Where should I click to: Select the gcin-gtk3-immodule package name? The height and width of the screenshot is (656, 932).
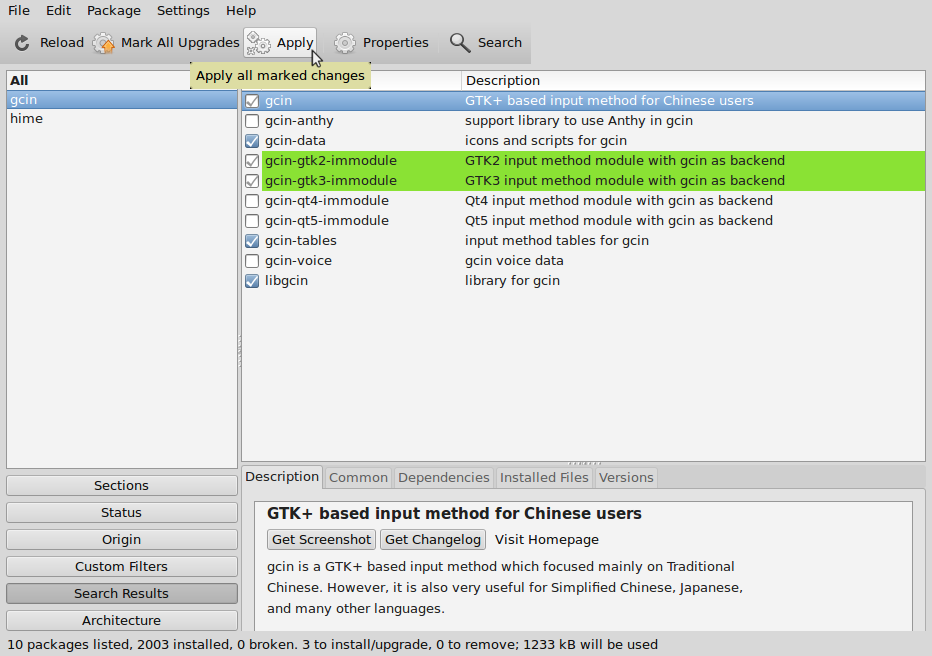[330, 181]
